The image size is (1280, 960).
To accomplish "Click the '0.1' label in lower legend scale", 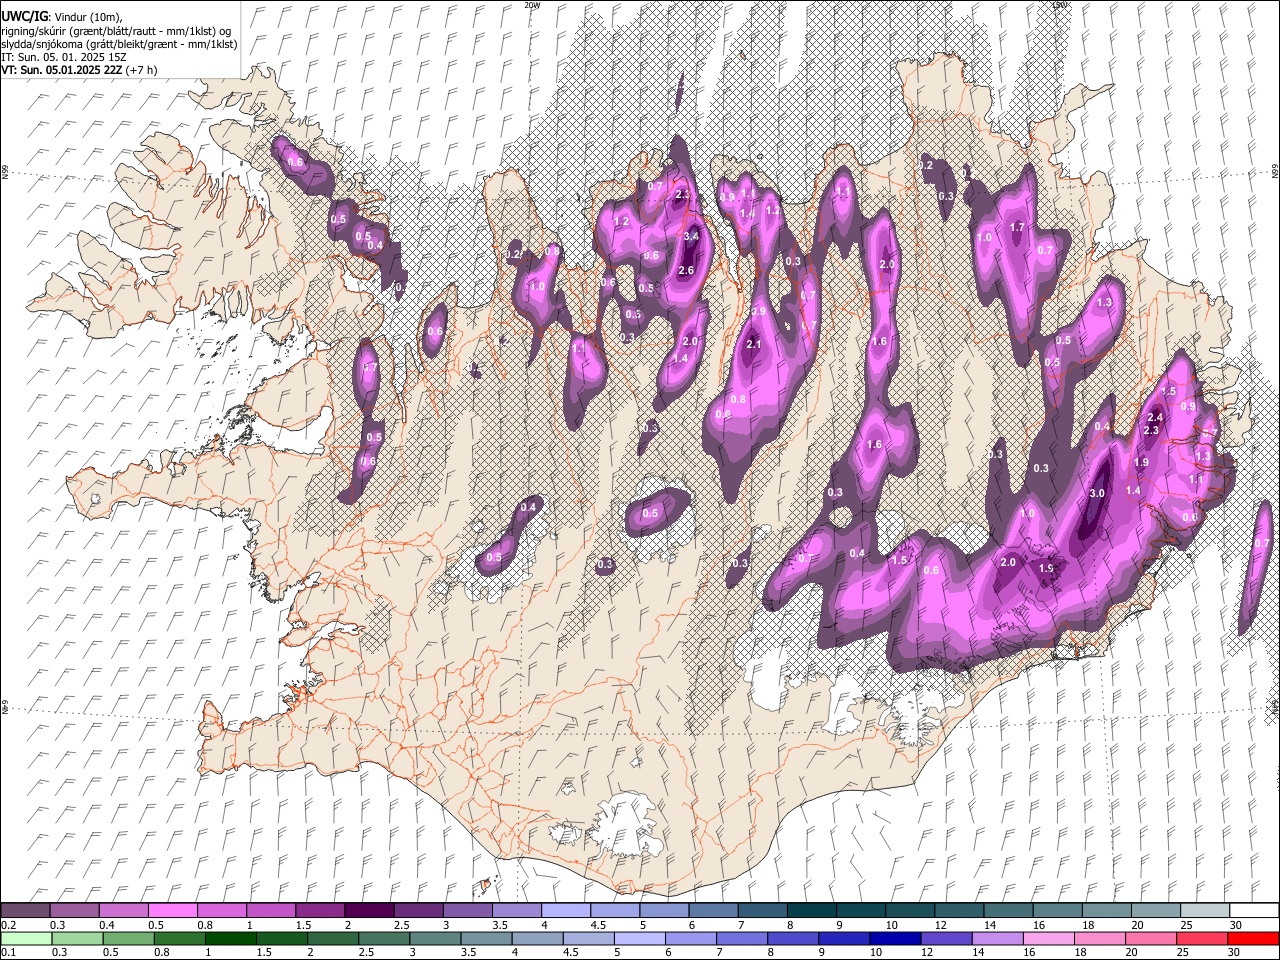I will (x=8, y=953).
